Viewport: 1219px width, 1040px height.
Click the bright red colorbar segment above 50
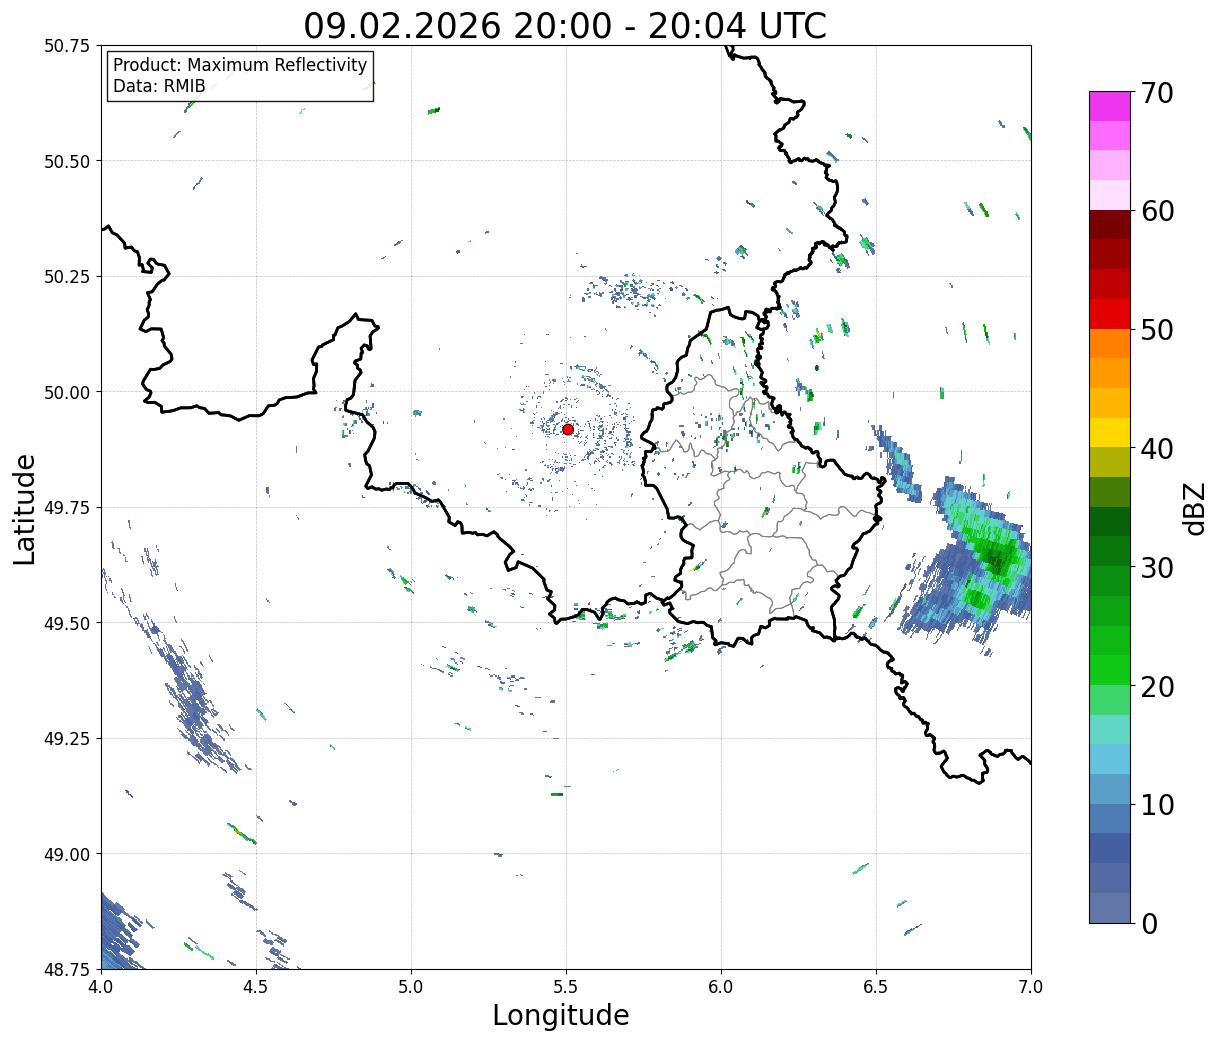coord(1109,313)
